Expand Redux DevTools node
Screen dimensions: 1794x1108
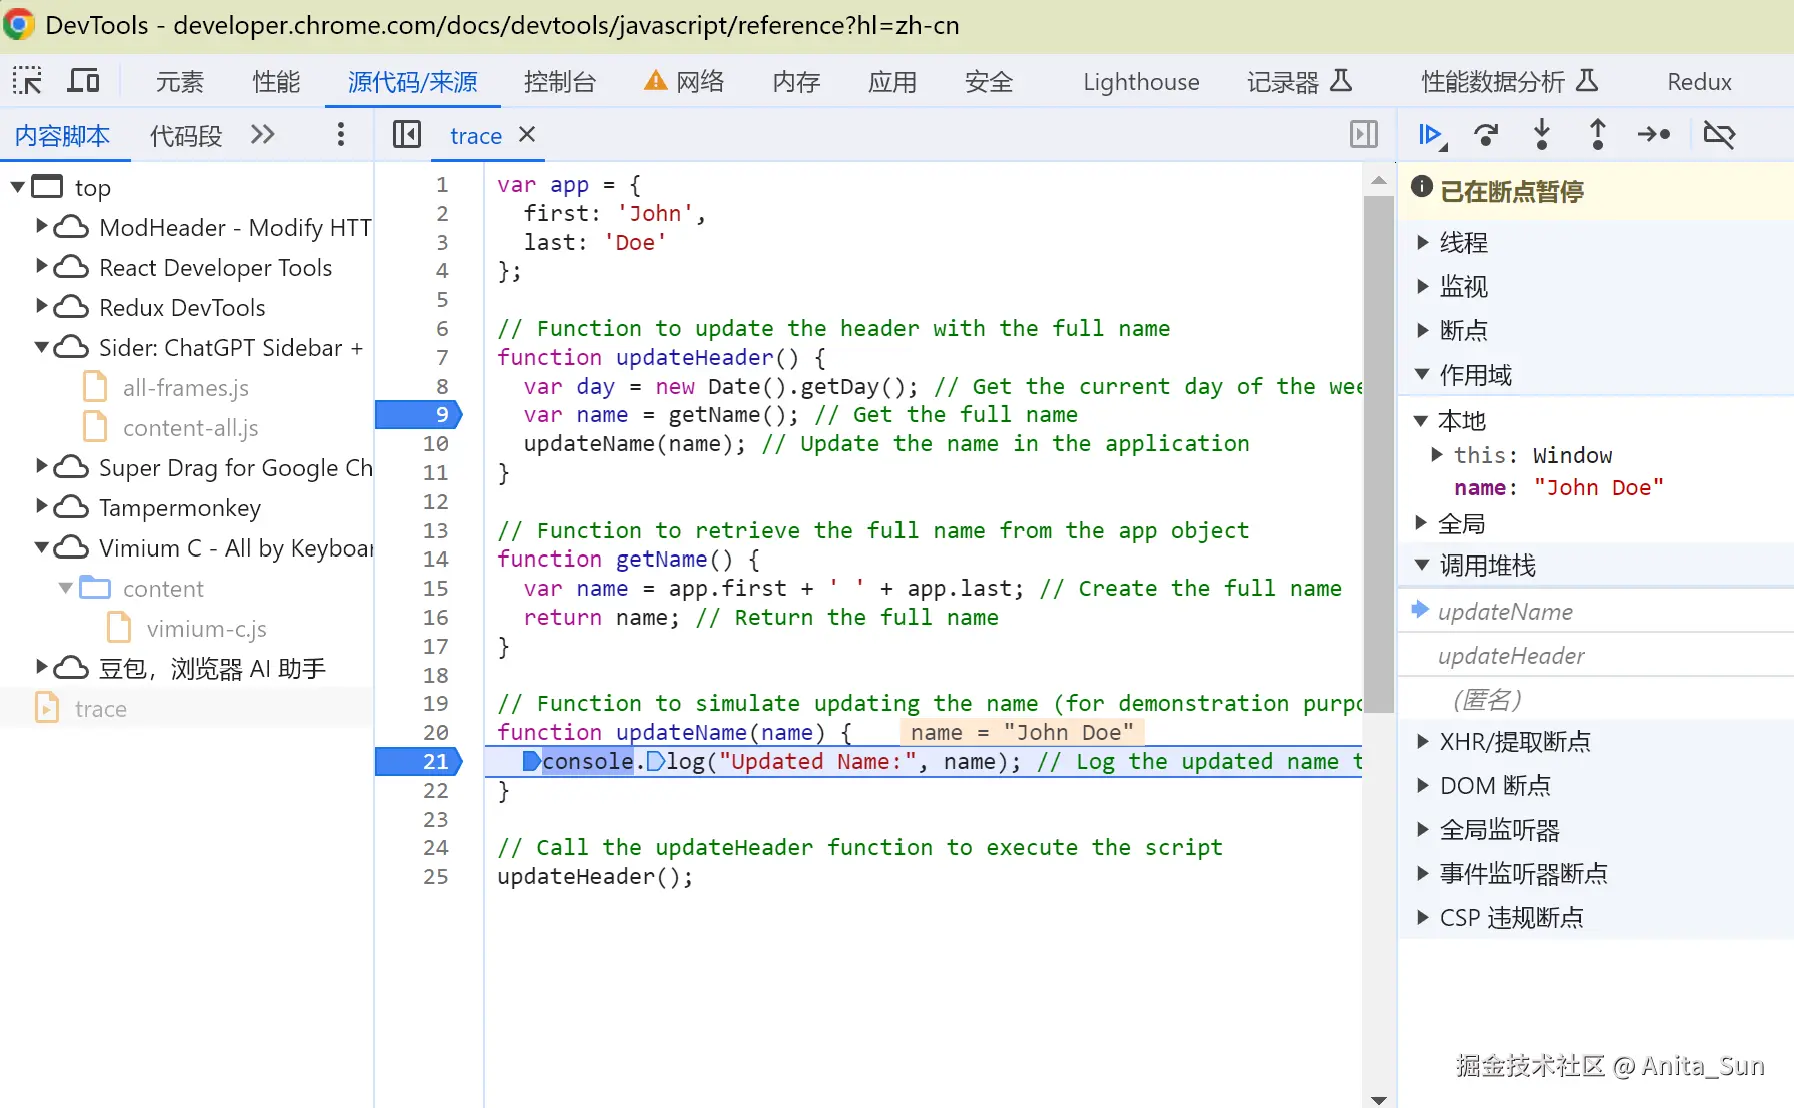click(x=42, y=307)
